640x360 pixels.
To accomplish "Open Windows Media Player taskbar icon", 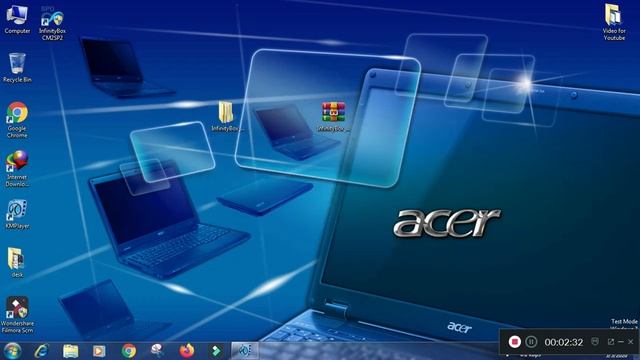I will click(x=99, y=351).
